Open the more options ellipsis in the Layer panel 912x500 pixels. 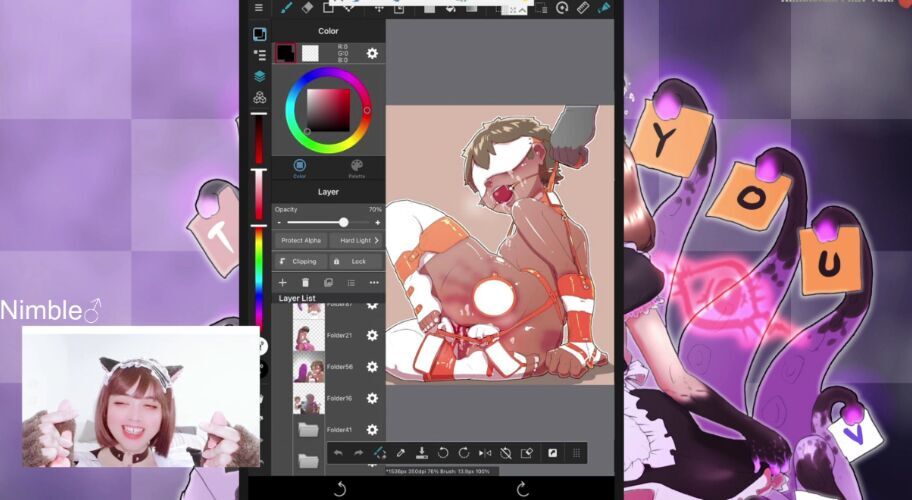(374, 283)
